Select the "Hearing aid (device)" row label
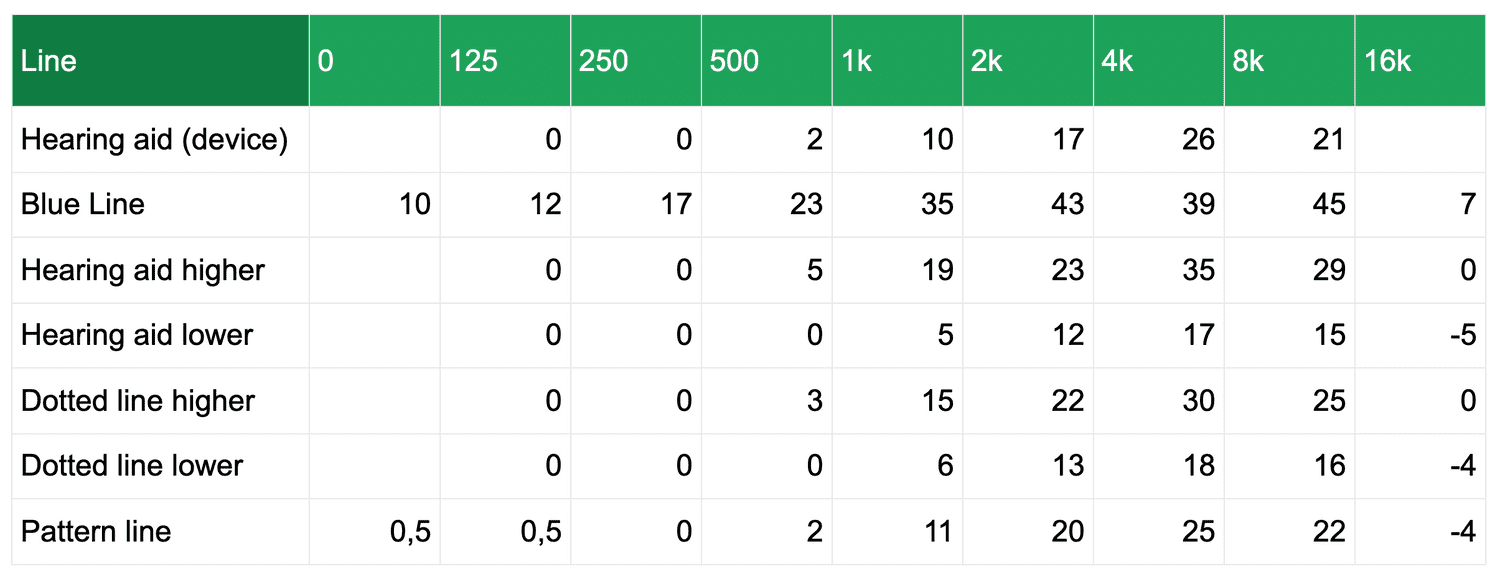1500x579 pixels. 155,140
